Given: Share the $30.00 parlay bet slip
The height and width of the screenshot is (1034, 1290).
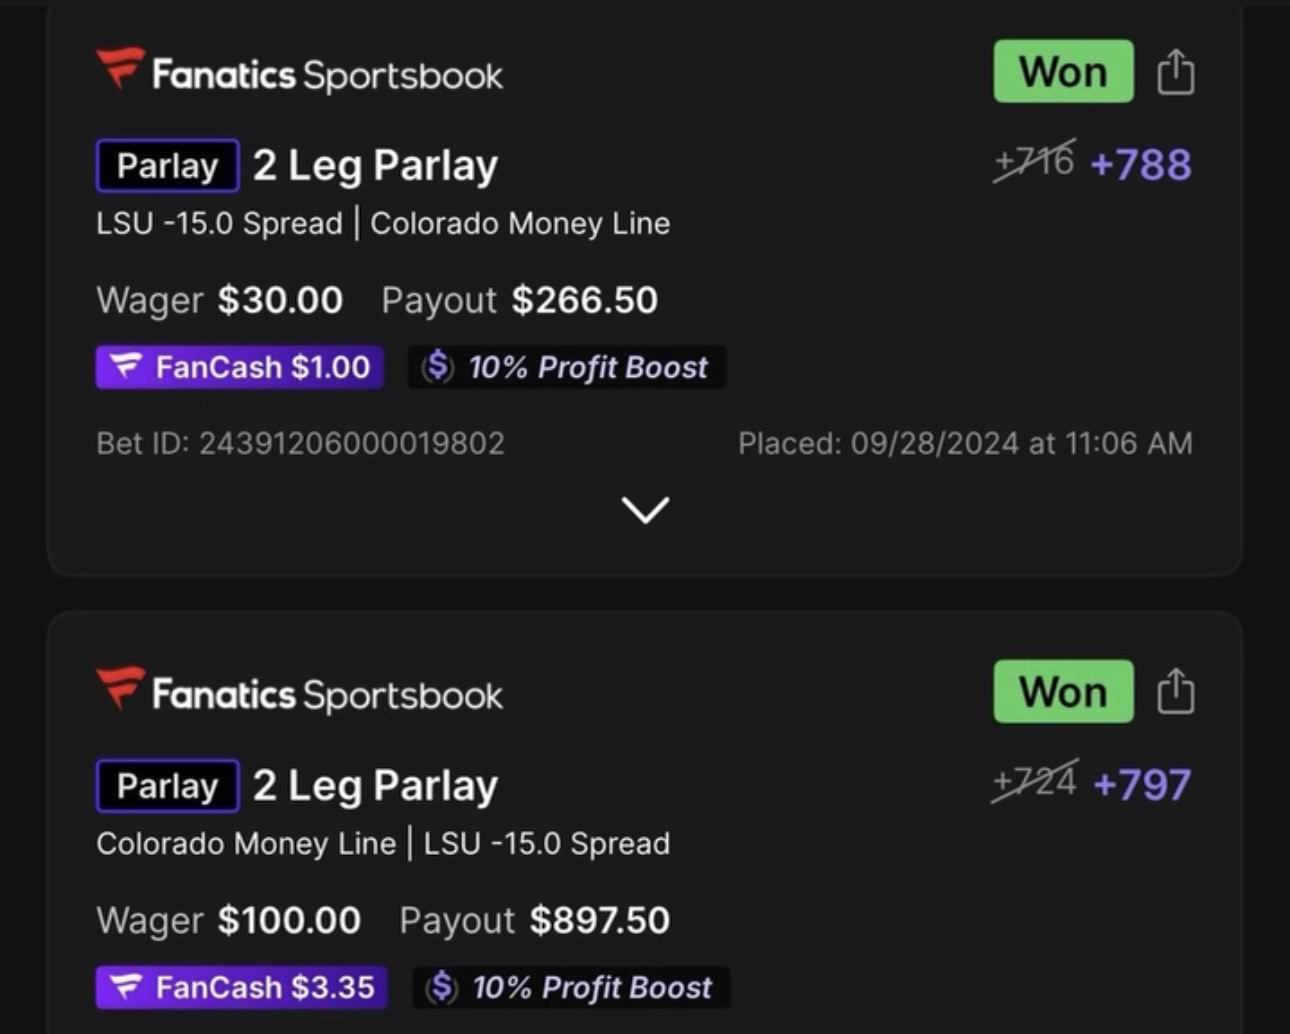Looking at the screenshot, I should click(1175, 72).
